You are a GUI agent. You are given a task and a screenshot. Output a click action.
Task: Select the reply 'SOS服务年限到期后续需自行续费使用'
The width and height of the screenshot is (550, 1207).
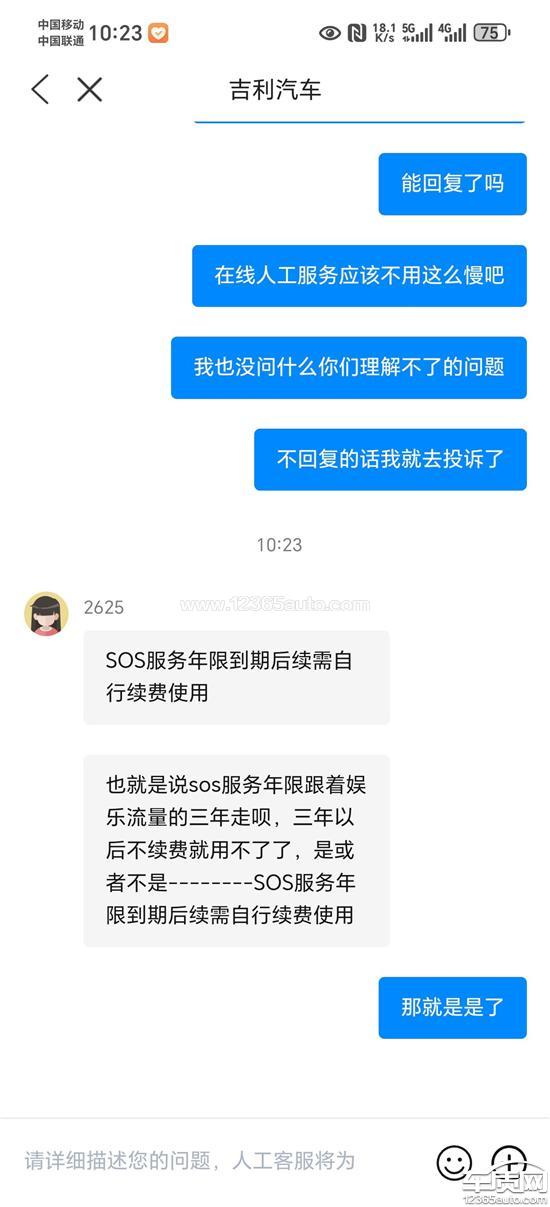click(x=236, y=677)
